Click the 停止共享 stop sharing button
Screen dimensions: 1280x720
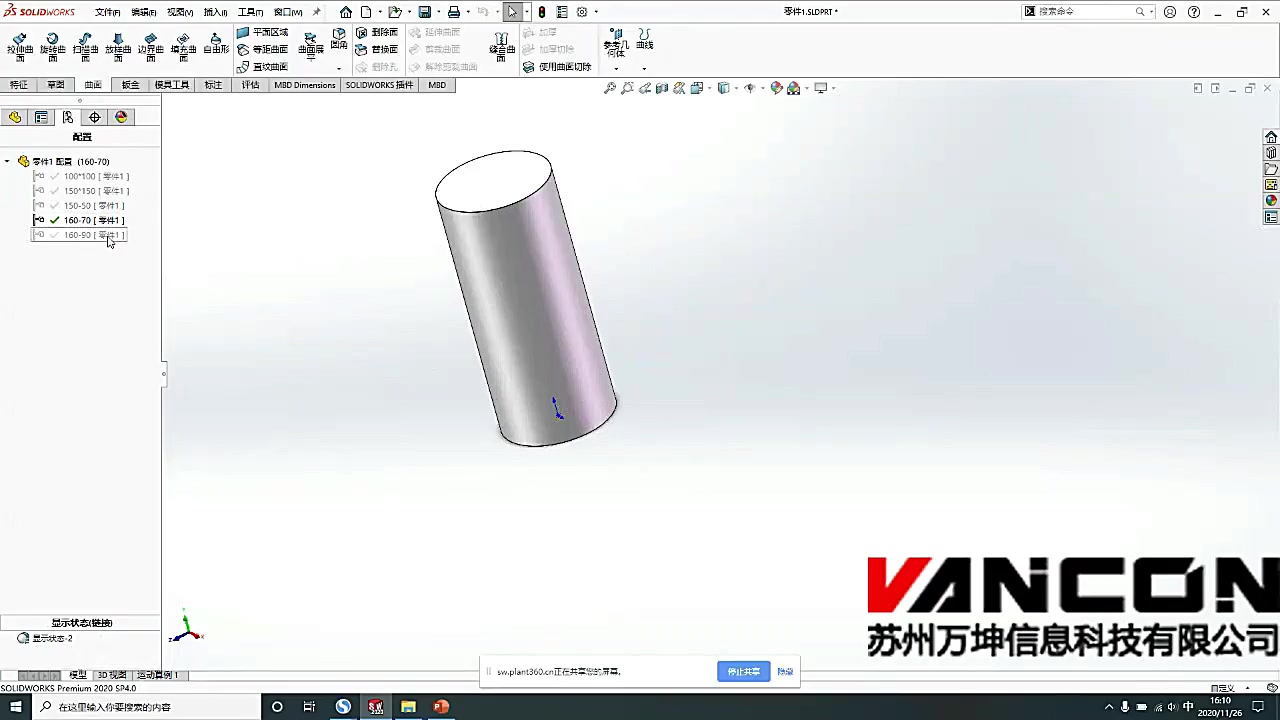pyautogui.click(x=743, y=672)
